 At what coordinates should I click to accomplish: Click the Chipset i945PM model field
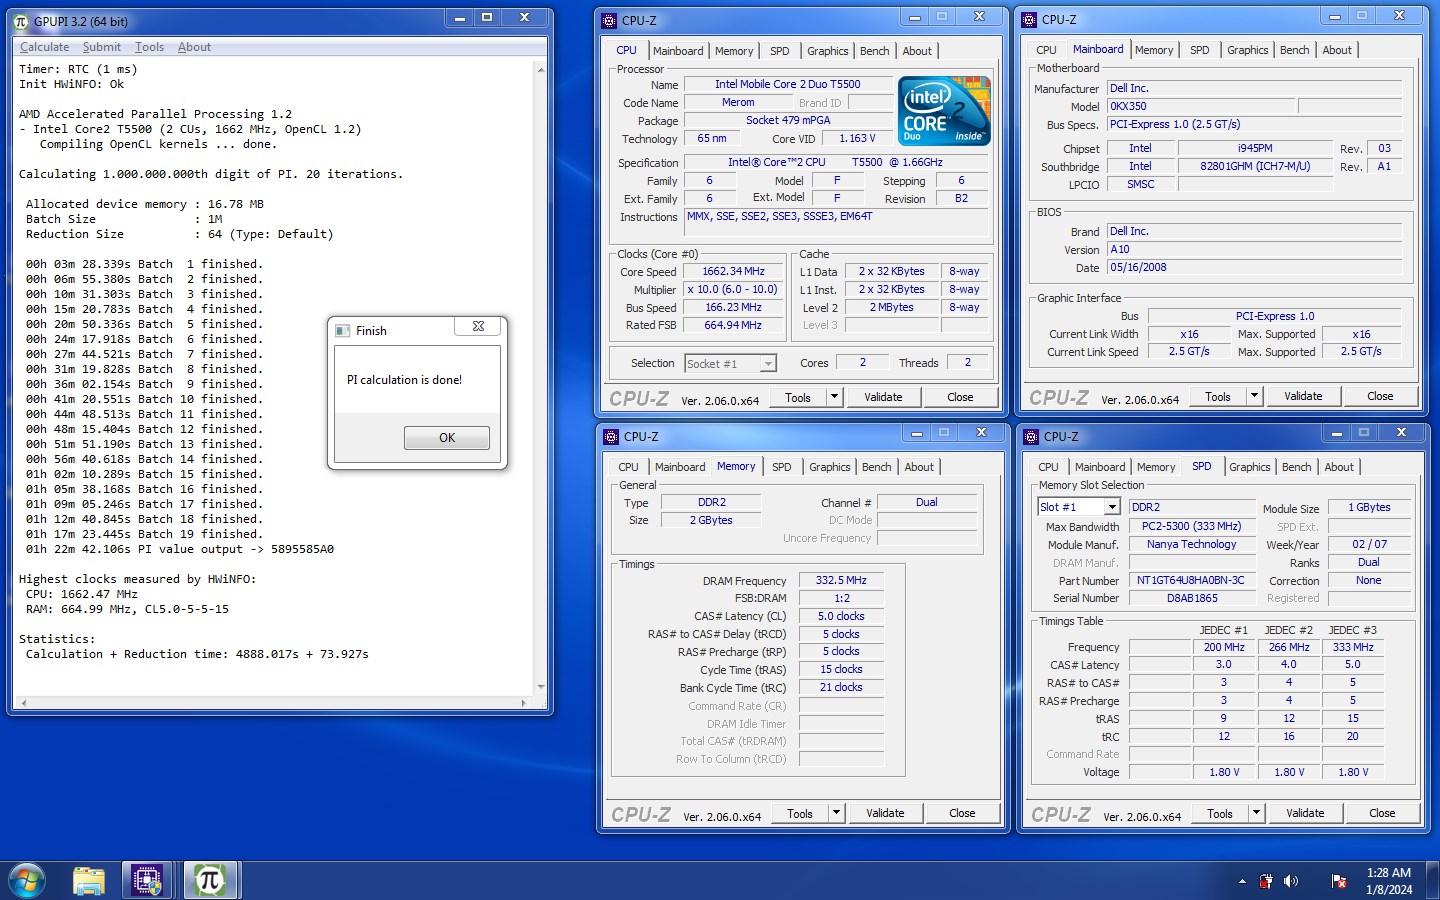1255,148
